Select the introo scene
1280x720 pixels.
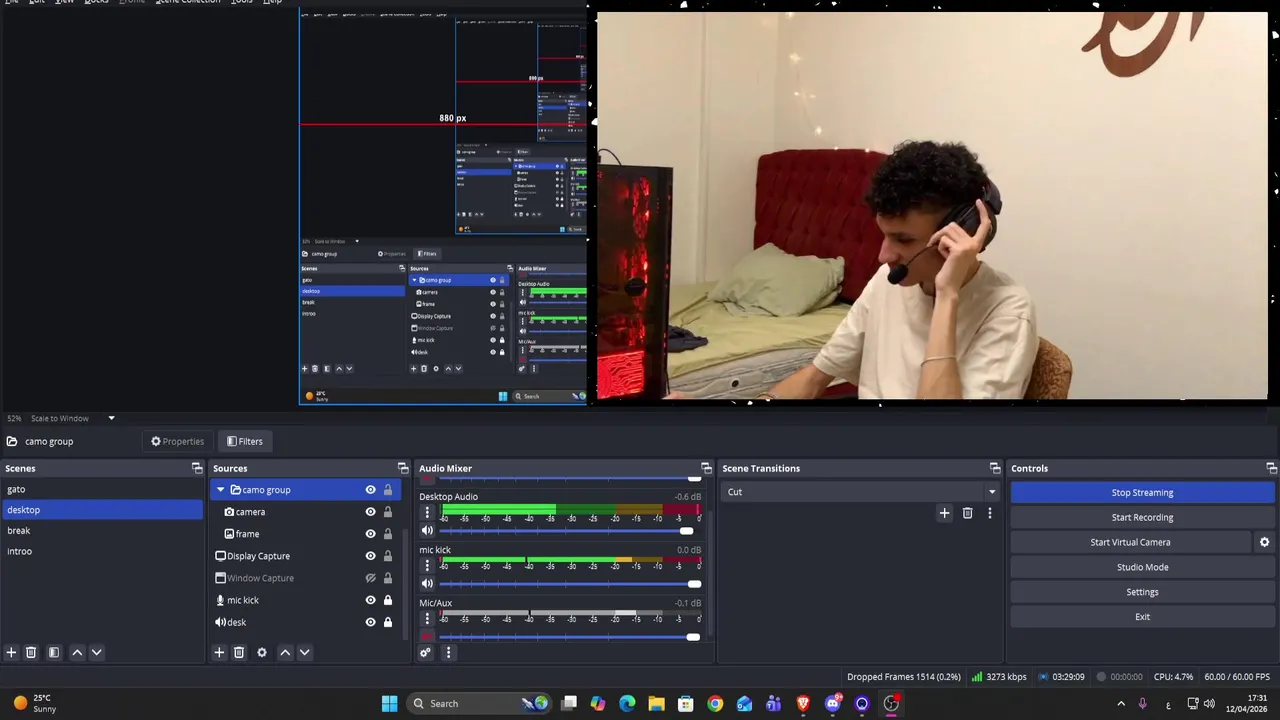coord(102,551)
